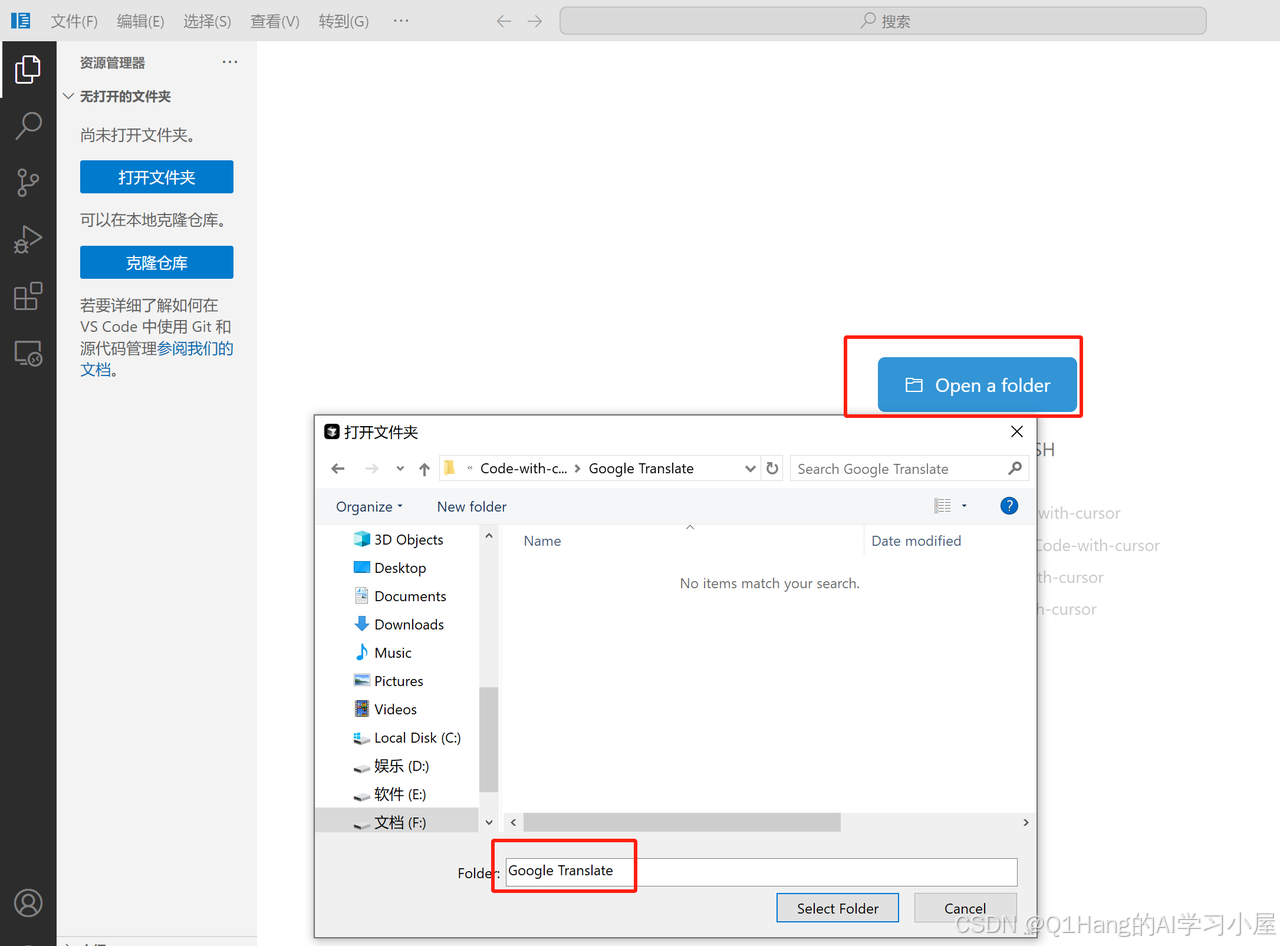Screen dimensions: 1280x946
Task: Go up one folder level
Action: point(424,468)
